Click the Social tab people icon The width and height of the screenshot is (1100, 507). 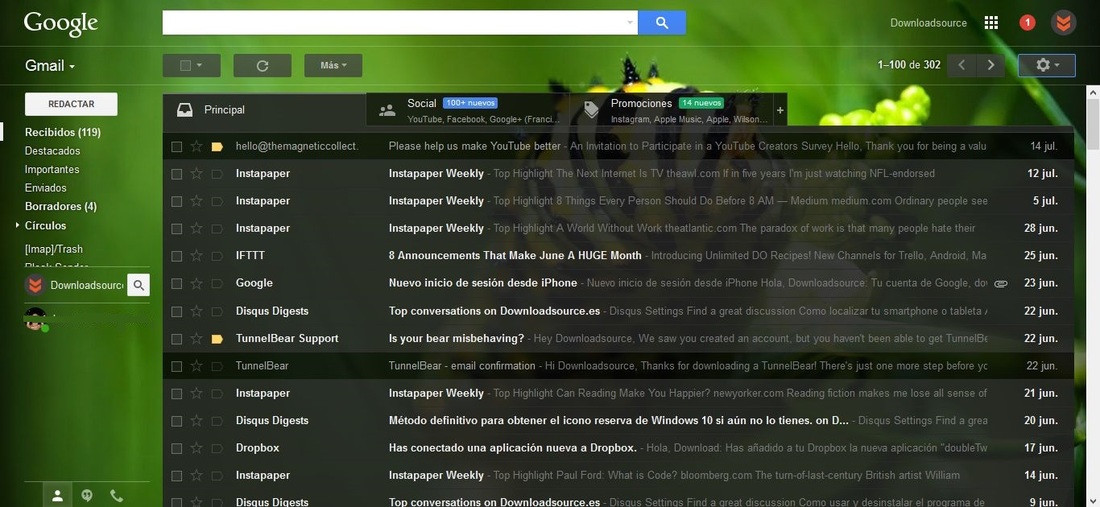387,110
